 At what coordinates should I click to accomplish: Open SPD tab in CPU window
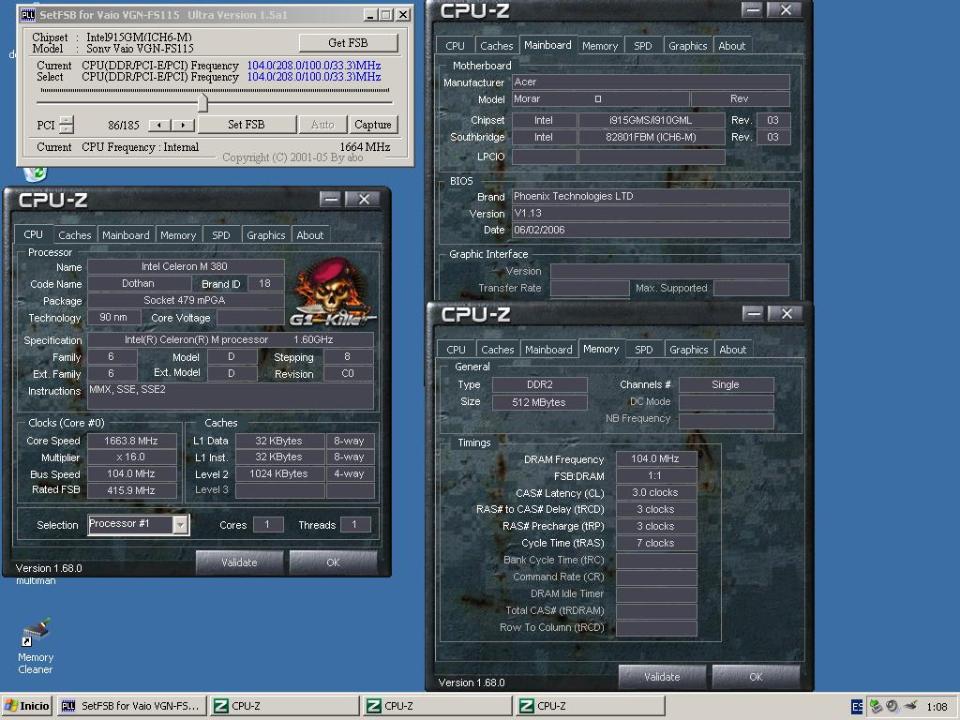coord(221,235)
